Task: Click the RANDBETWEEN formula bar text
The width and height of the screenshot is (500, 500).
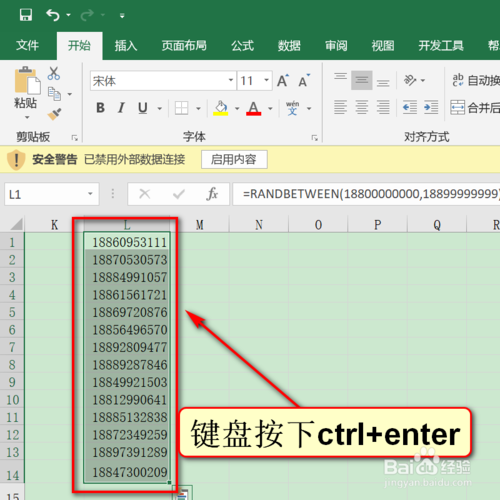Action: pos(371,194)
